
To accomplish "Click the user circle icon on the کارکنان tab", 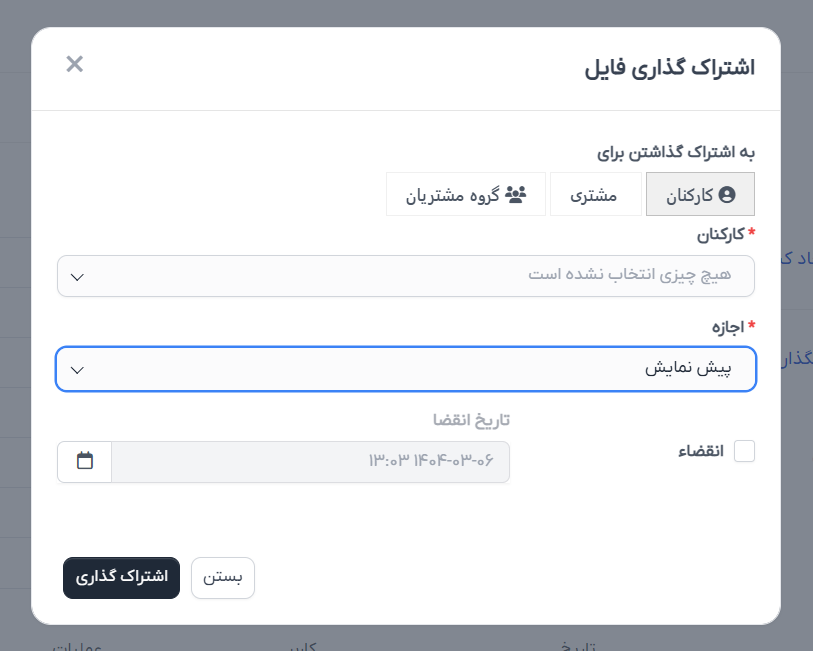I will [x=727, y=194].
